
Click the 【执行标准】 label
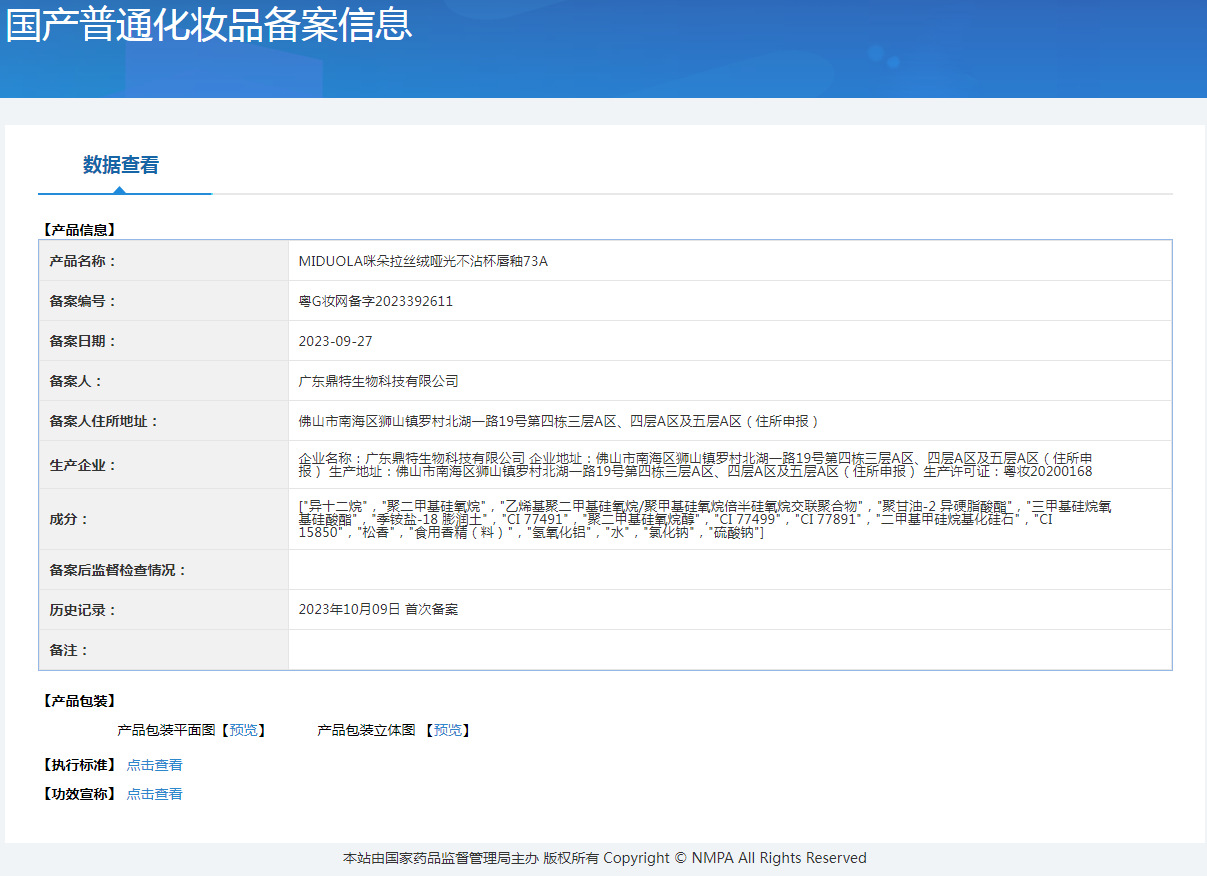tap(79, 765)
